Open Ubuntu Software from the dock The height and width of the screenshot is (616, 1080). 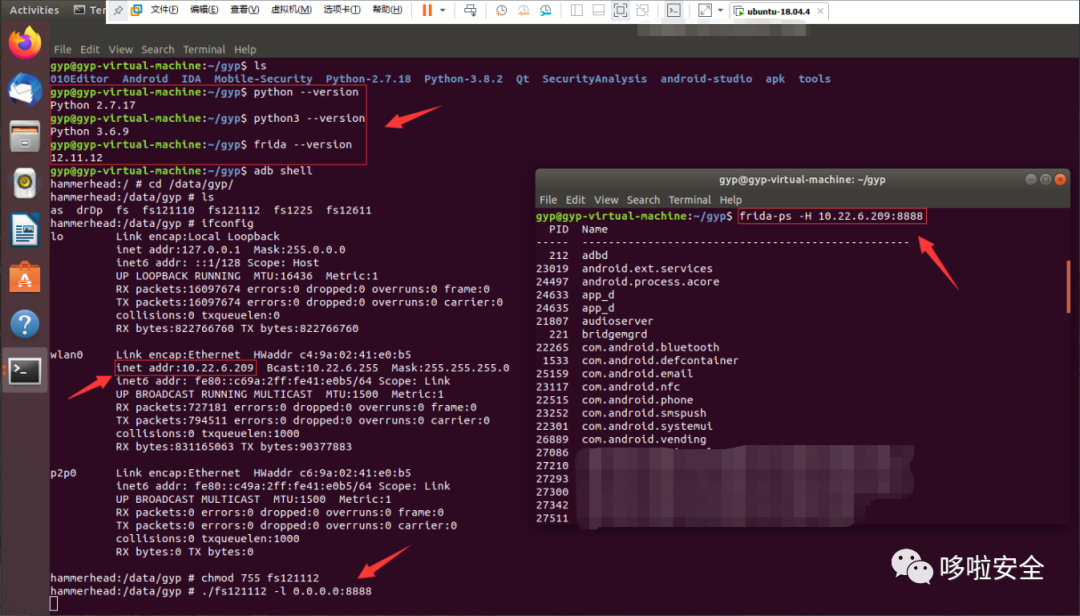(25, 277)
